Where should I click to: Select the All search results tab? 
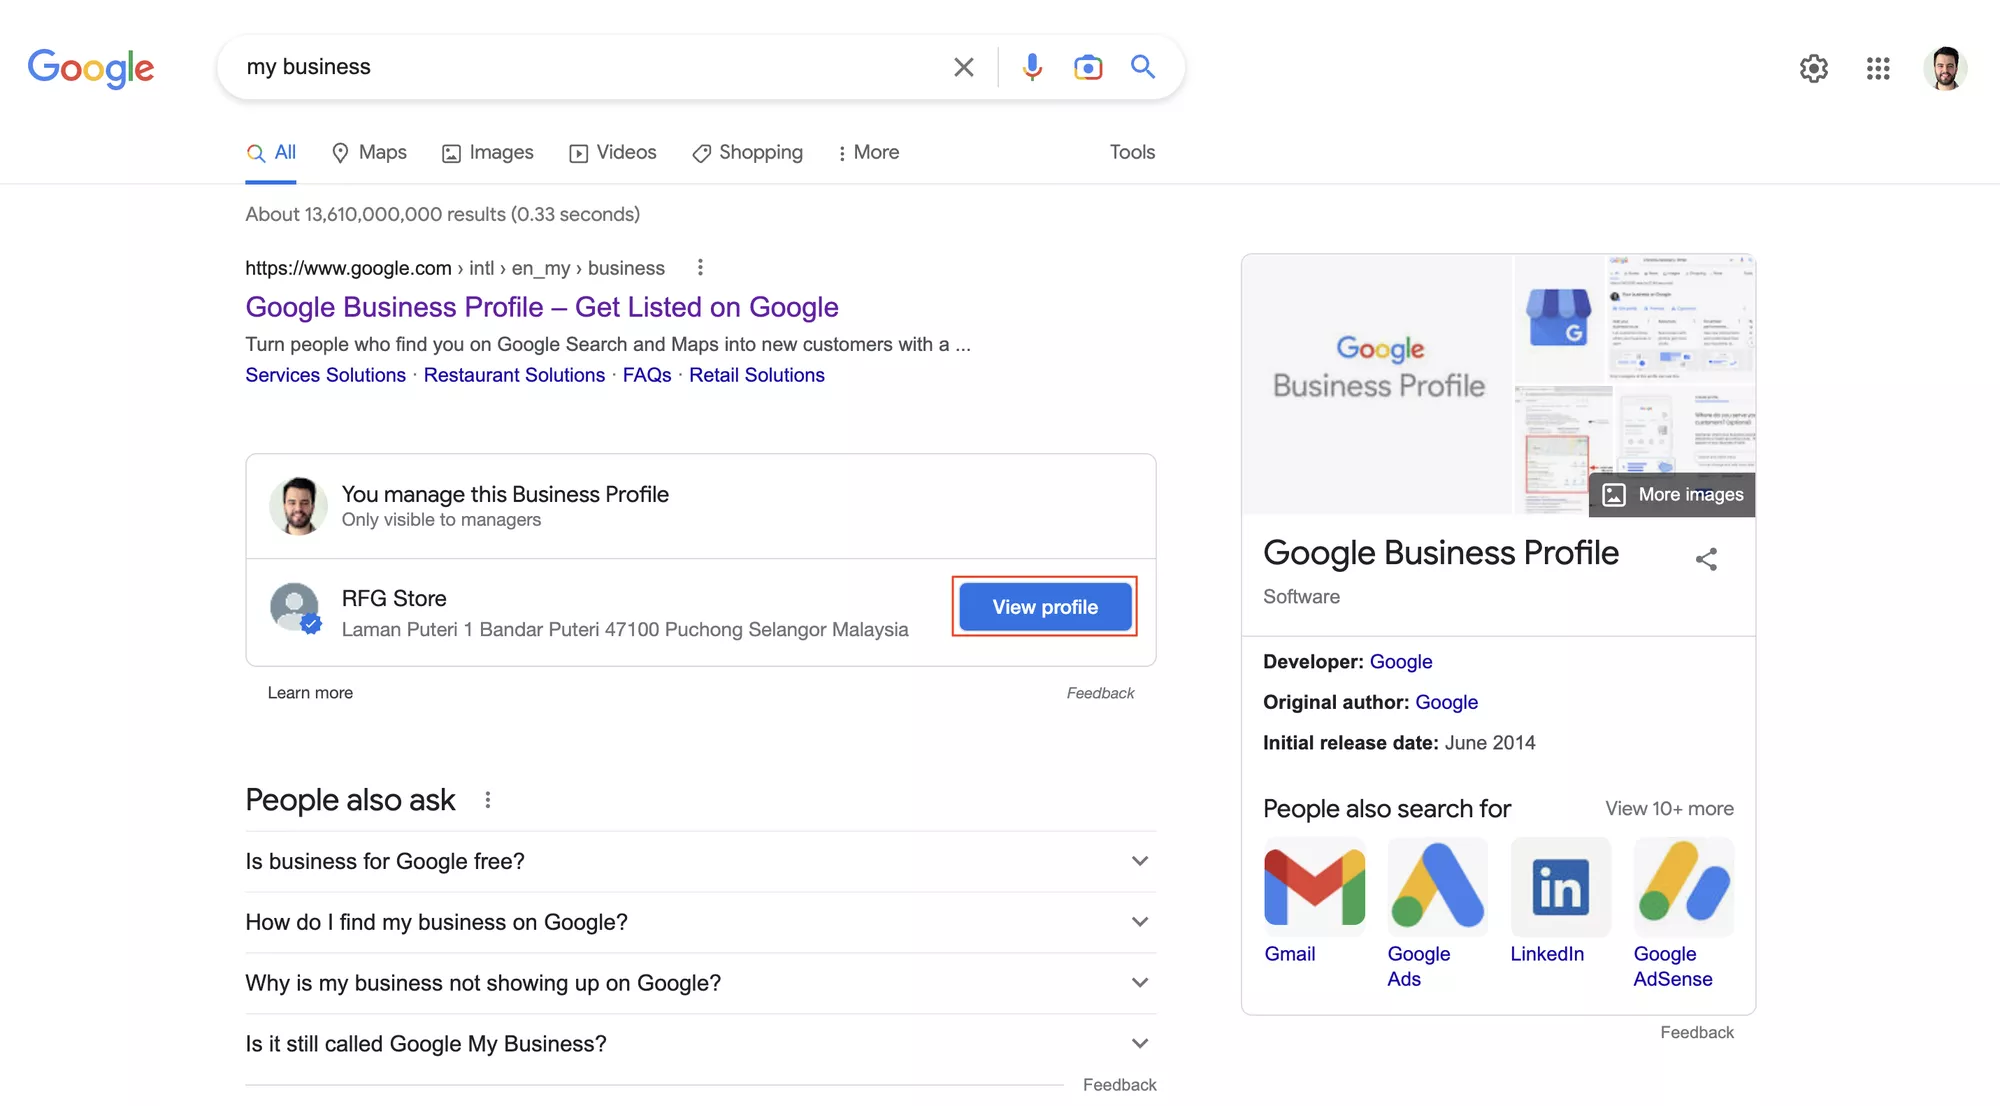coord(270,153)
